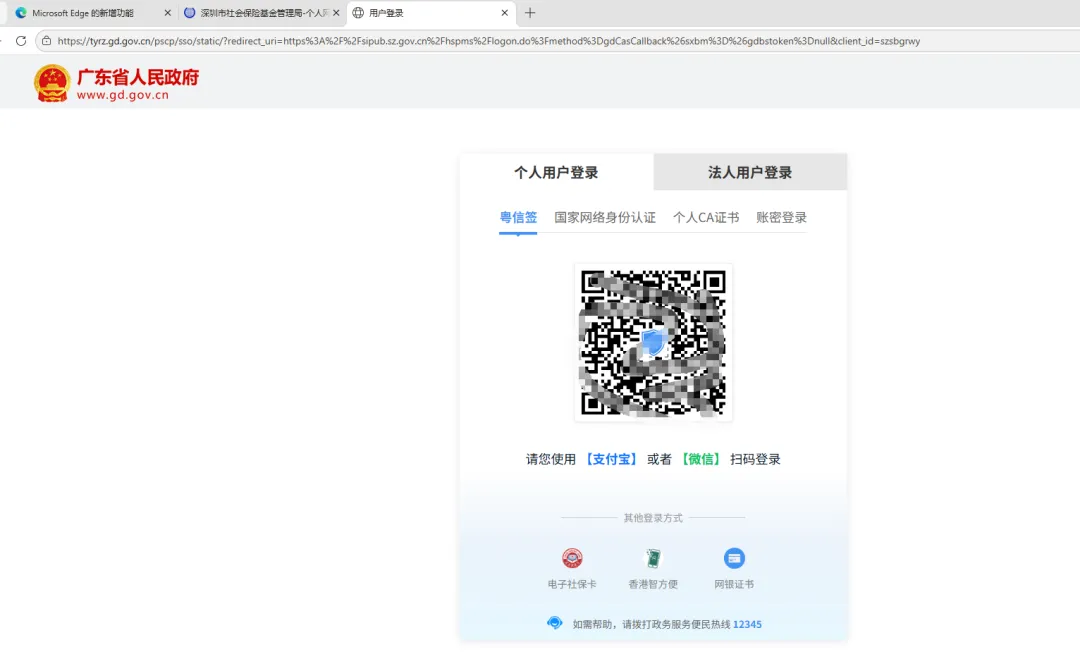Select the 用户登录 browser tab
The width and height of the screenshot is (1080, 671).
pos(431,12)
